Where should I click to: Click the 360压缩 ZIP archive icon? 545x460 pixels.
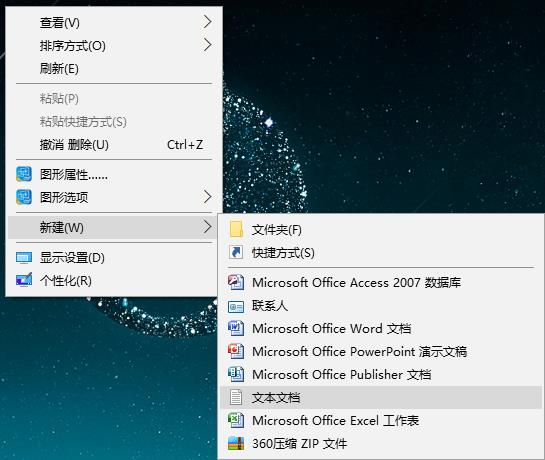(236, 443)
